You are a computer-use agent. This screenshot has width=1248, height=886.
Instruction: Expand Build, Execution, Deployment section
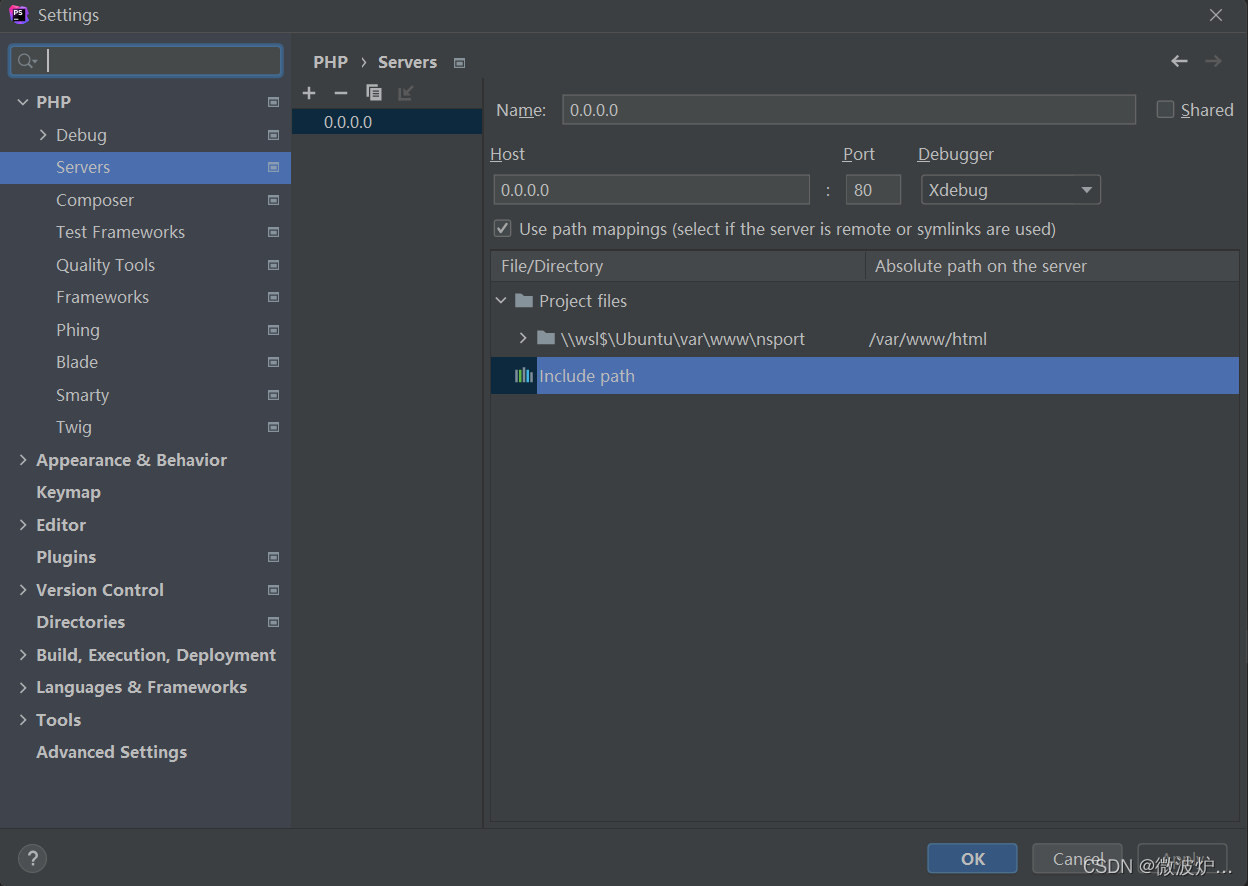(23, 655)
